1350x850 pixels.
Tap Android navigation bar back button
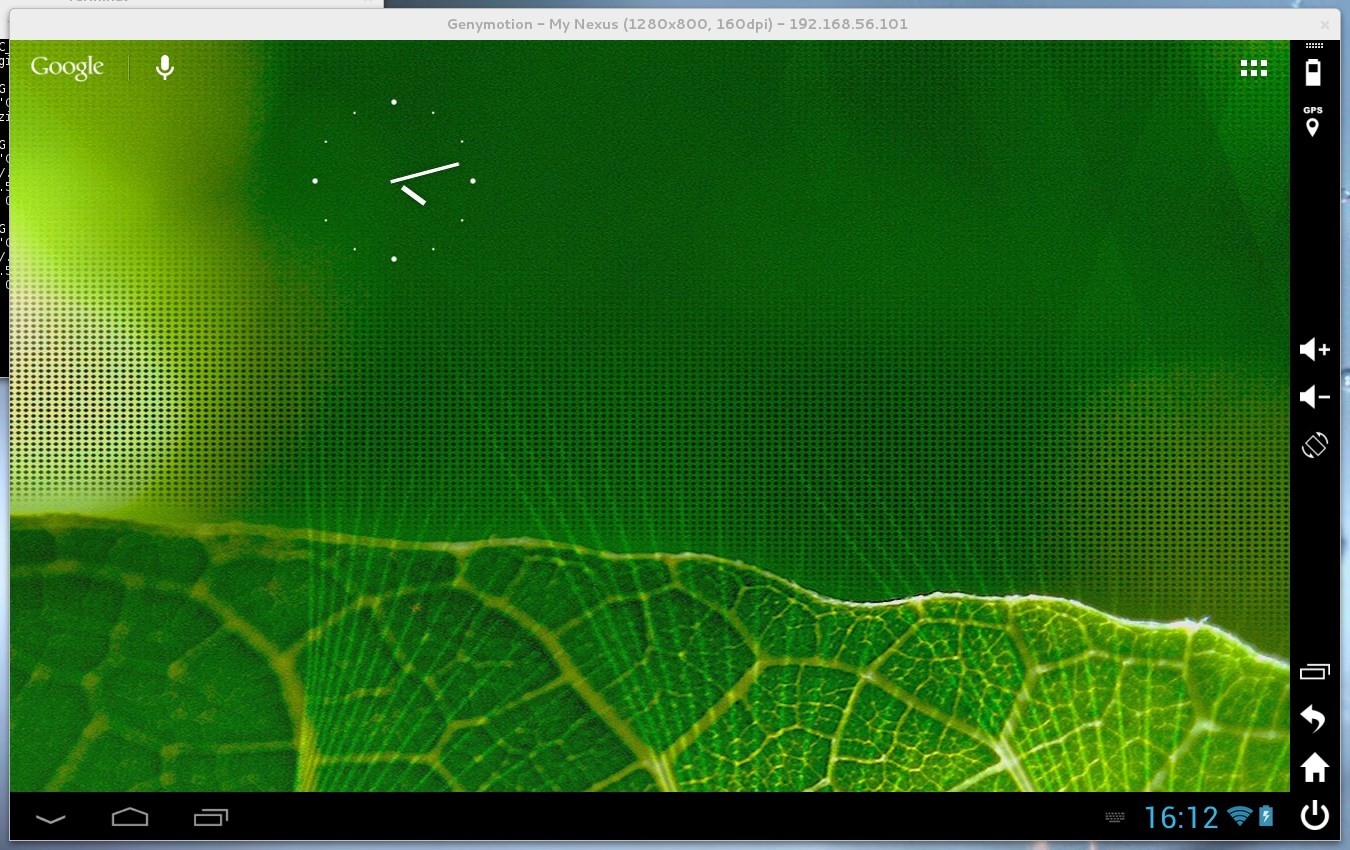51,818
